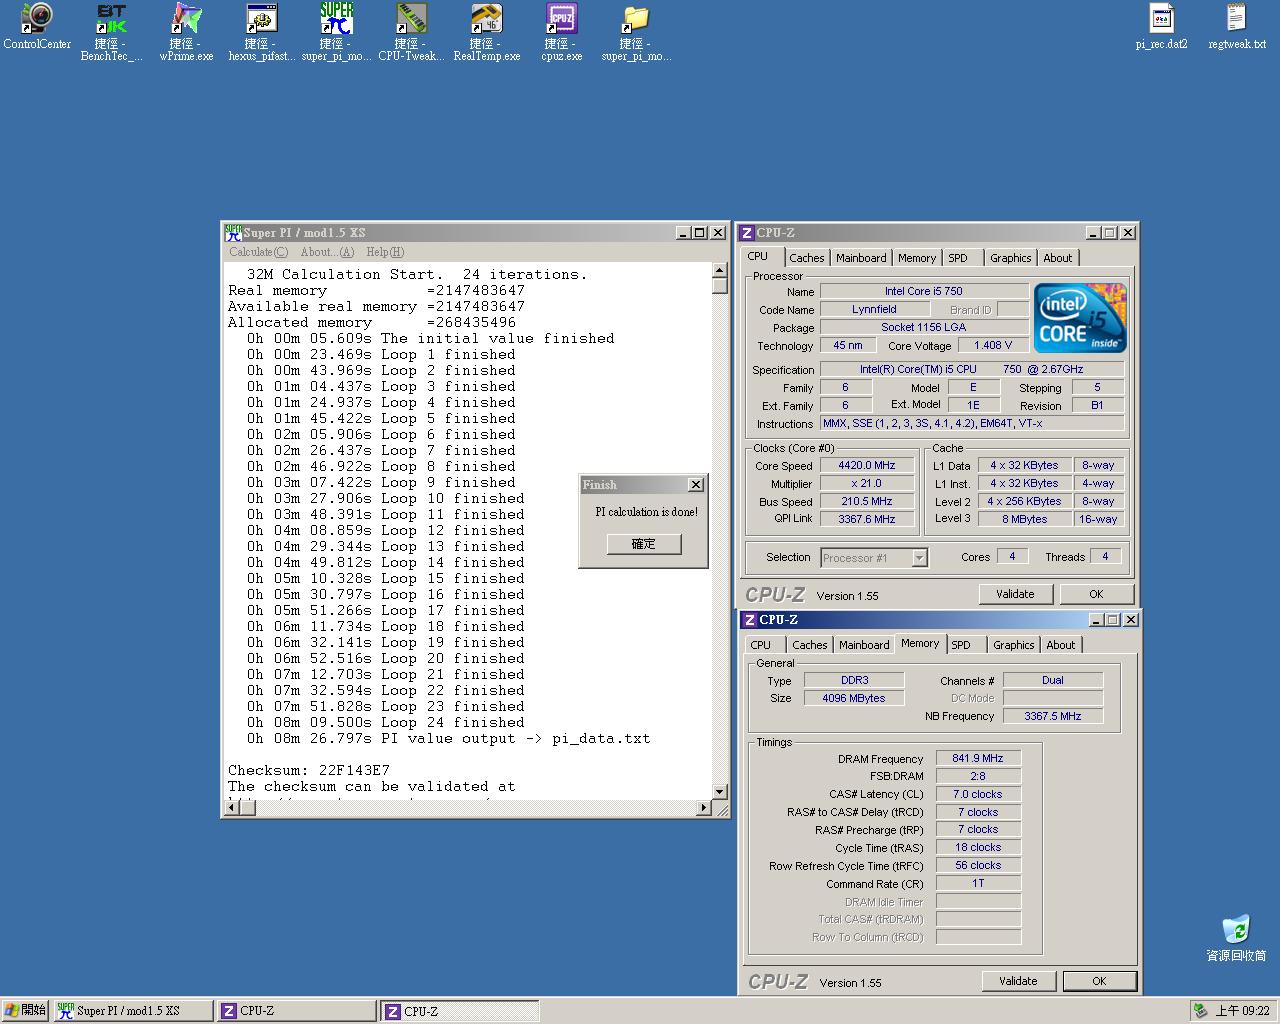This screenshot has height=1024, width=1280.
Task: Open the RealTemp.exe desktop shortcut
Action: click(486, 20)
